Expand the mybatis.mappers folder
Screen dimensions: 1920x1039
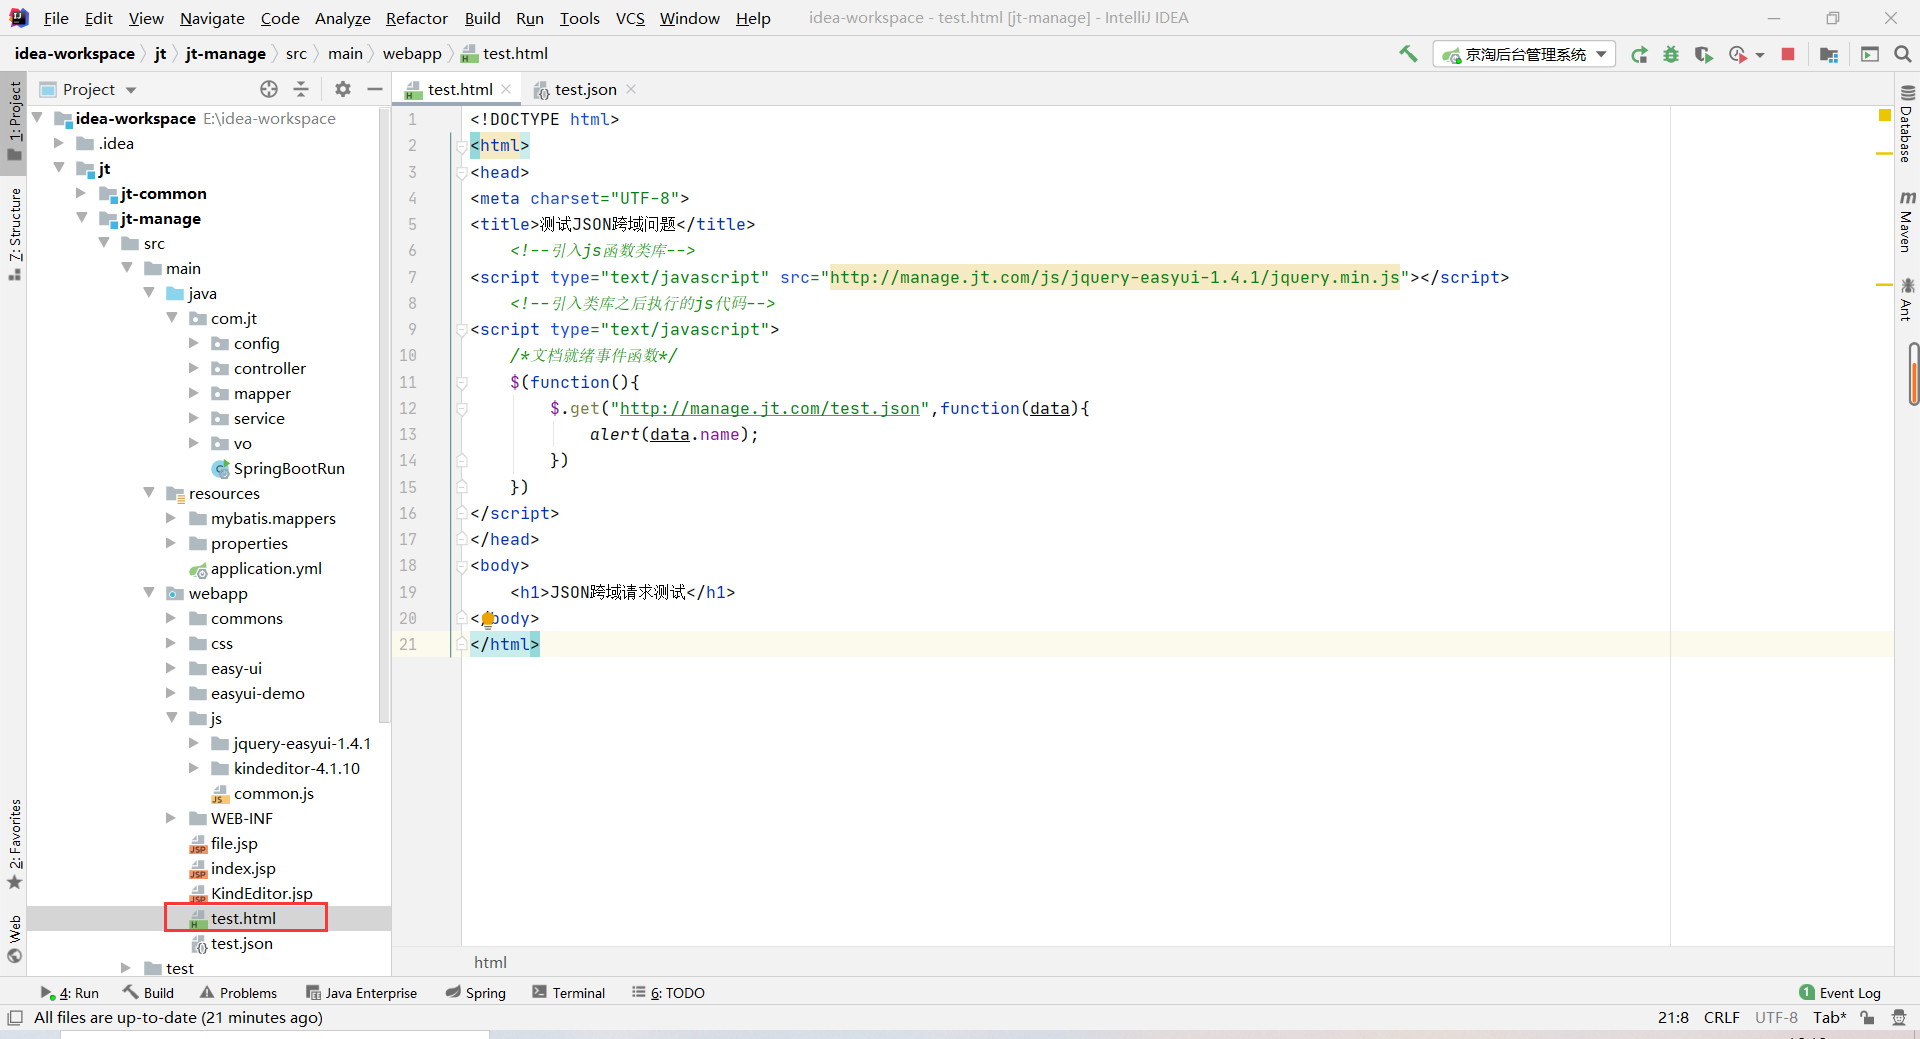point(171,518)
